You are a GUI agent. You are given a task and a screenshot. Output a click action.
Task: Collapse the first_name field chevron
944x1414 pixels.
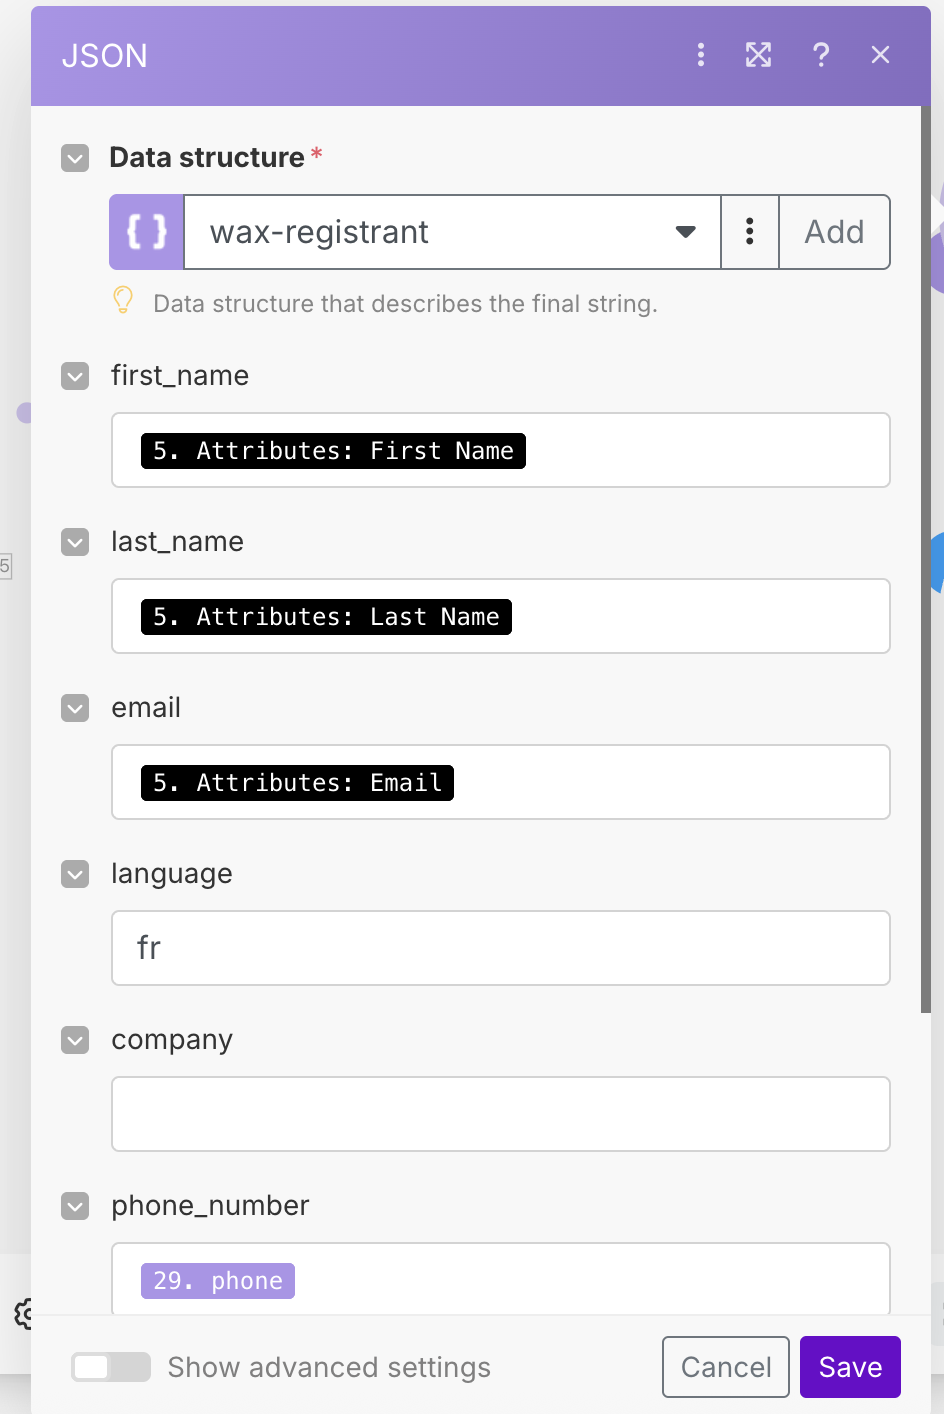pyautogui.click(x=76, y=376)
